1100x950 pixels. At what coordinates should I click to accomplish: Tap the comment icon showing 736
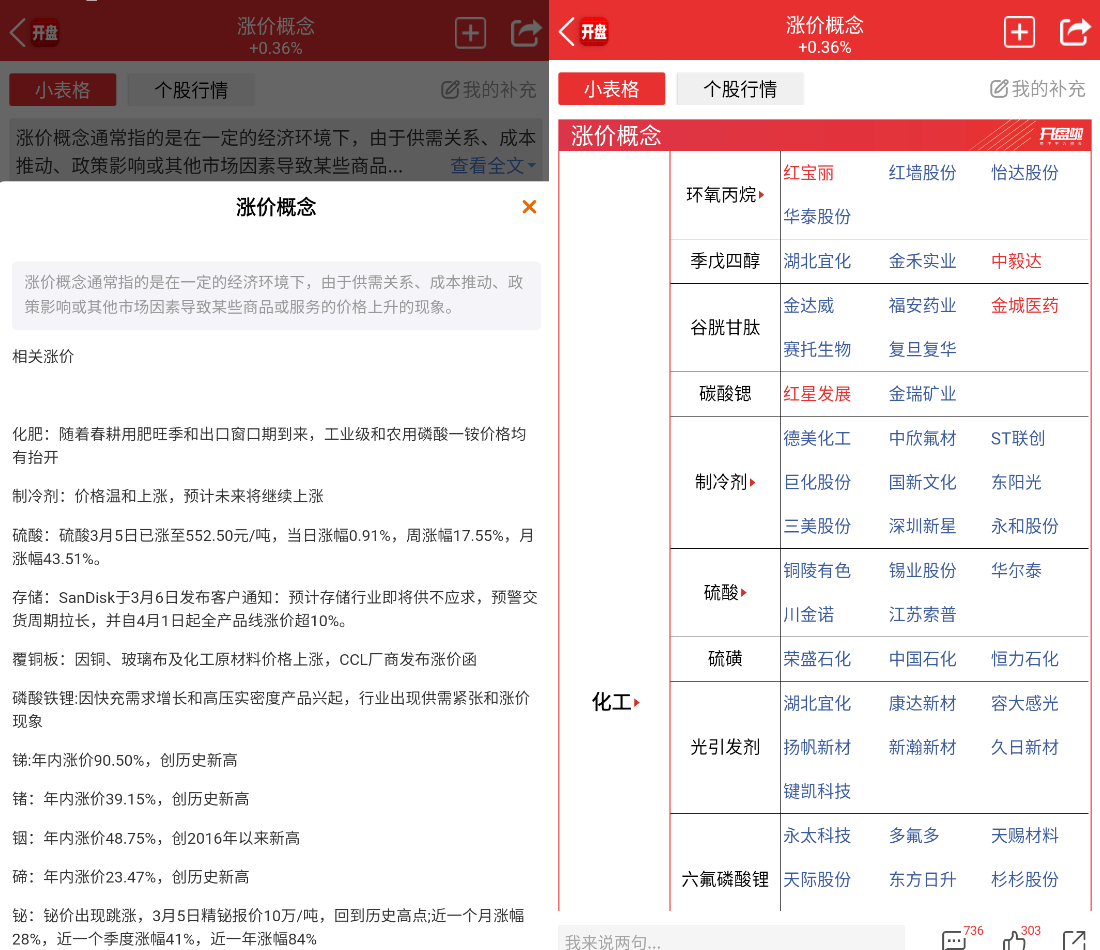click(954, 940)
